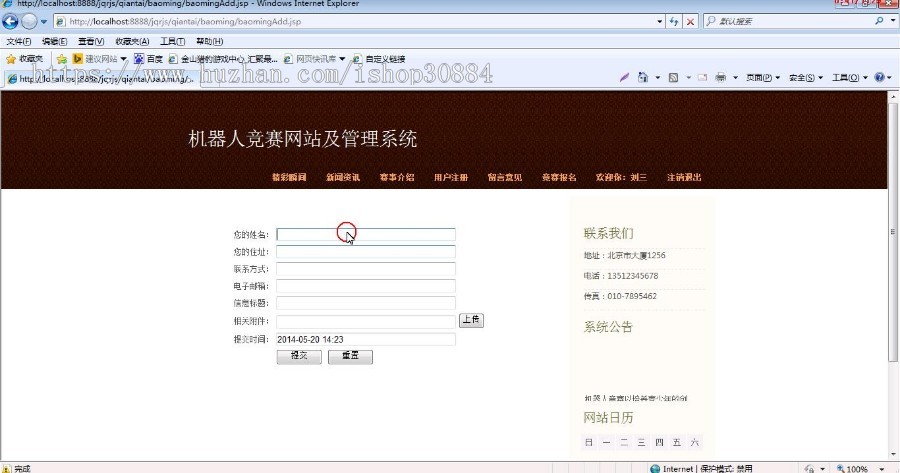Click the address bar URL field
The width and height of the screenshot is (900, 473).
[355, 22]
